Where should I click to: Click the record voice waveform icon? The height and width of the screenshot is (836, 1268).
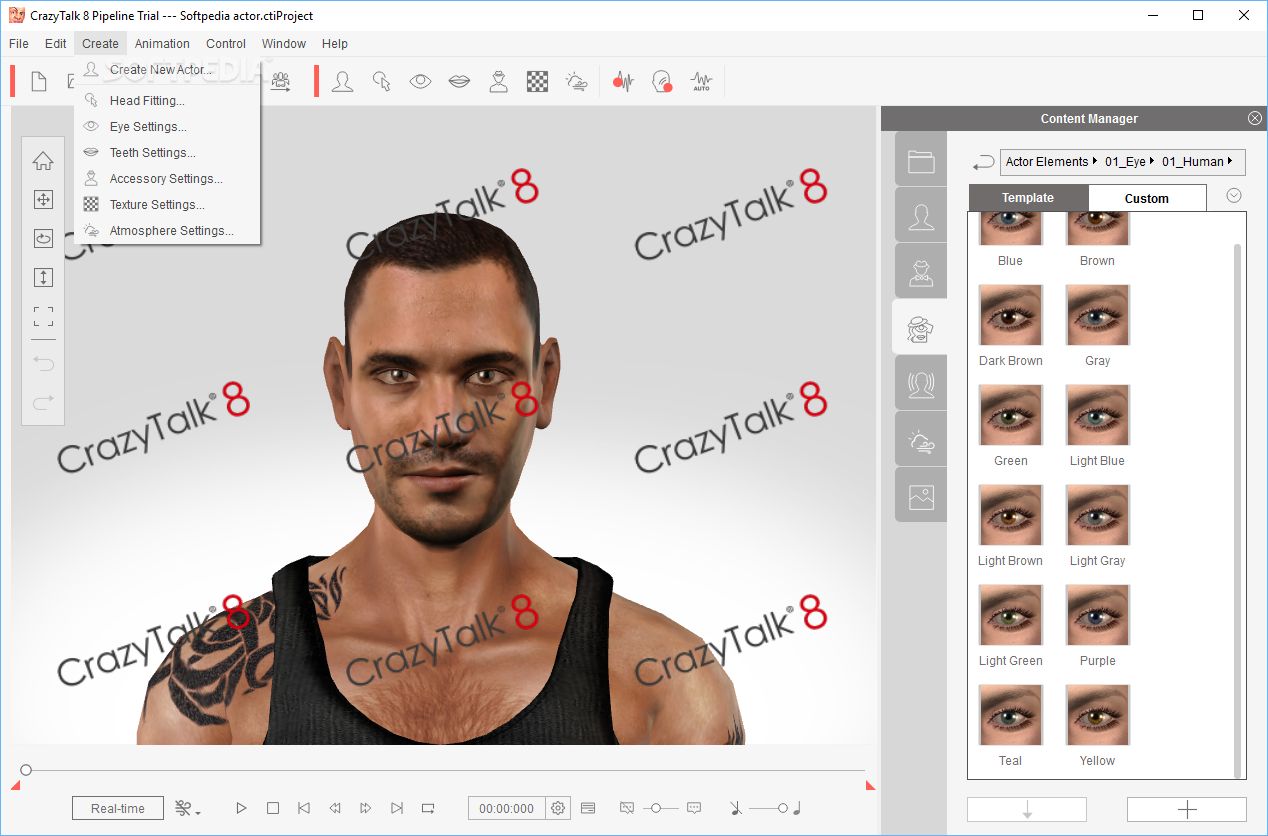624,81
